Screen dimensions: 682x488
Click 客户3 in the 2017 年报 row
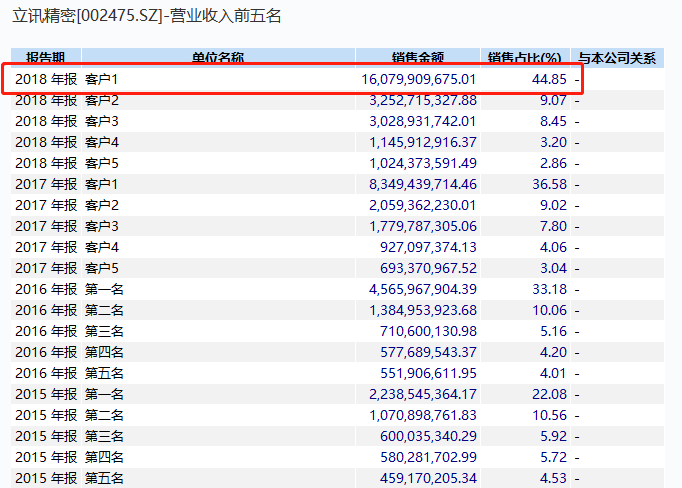point(101,226)
